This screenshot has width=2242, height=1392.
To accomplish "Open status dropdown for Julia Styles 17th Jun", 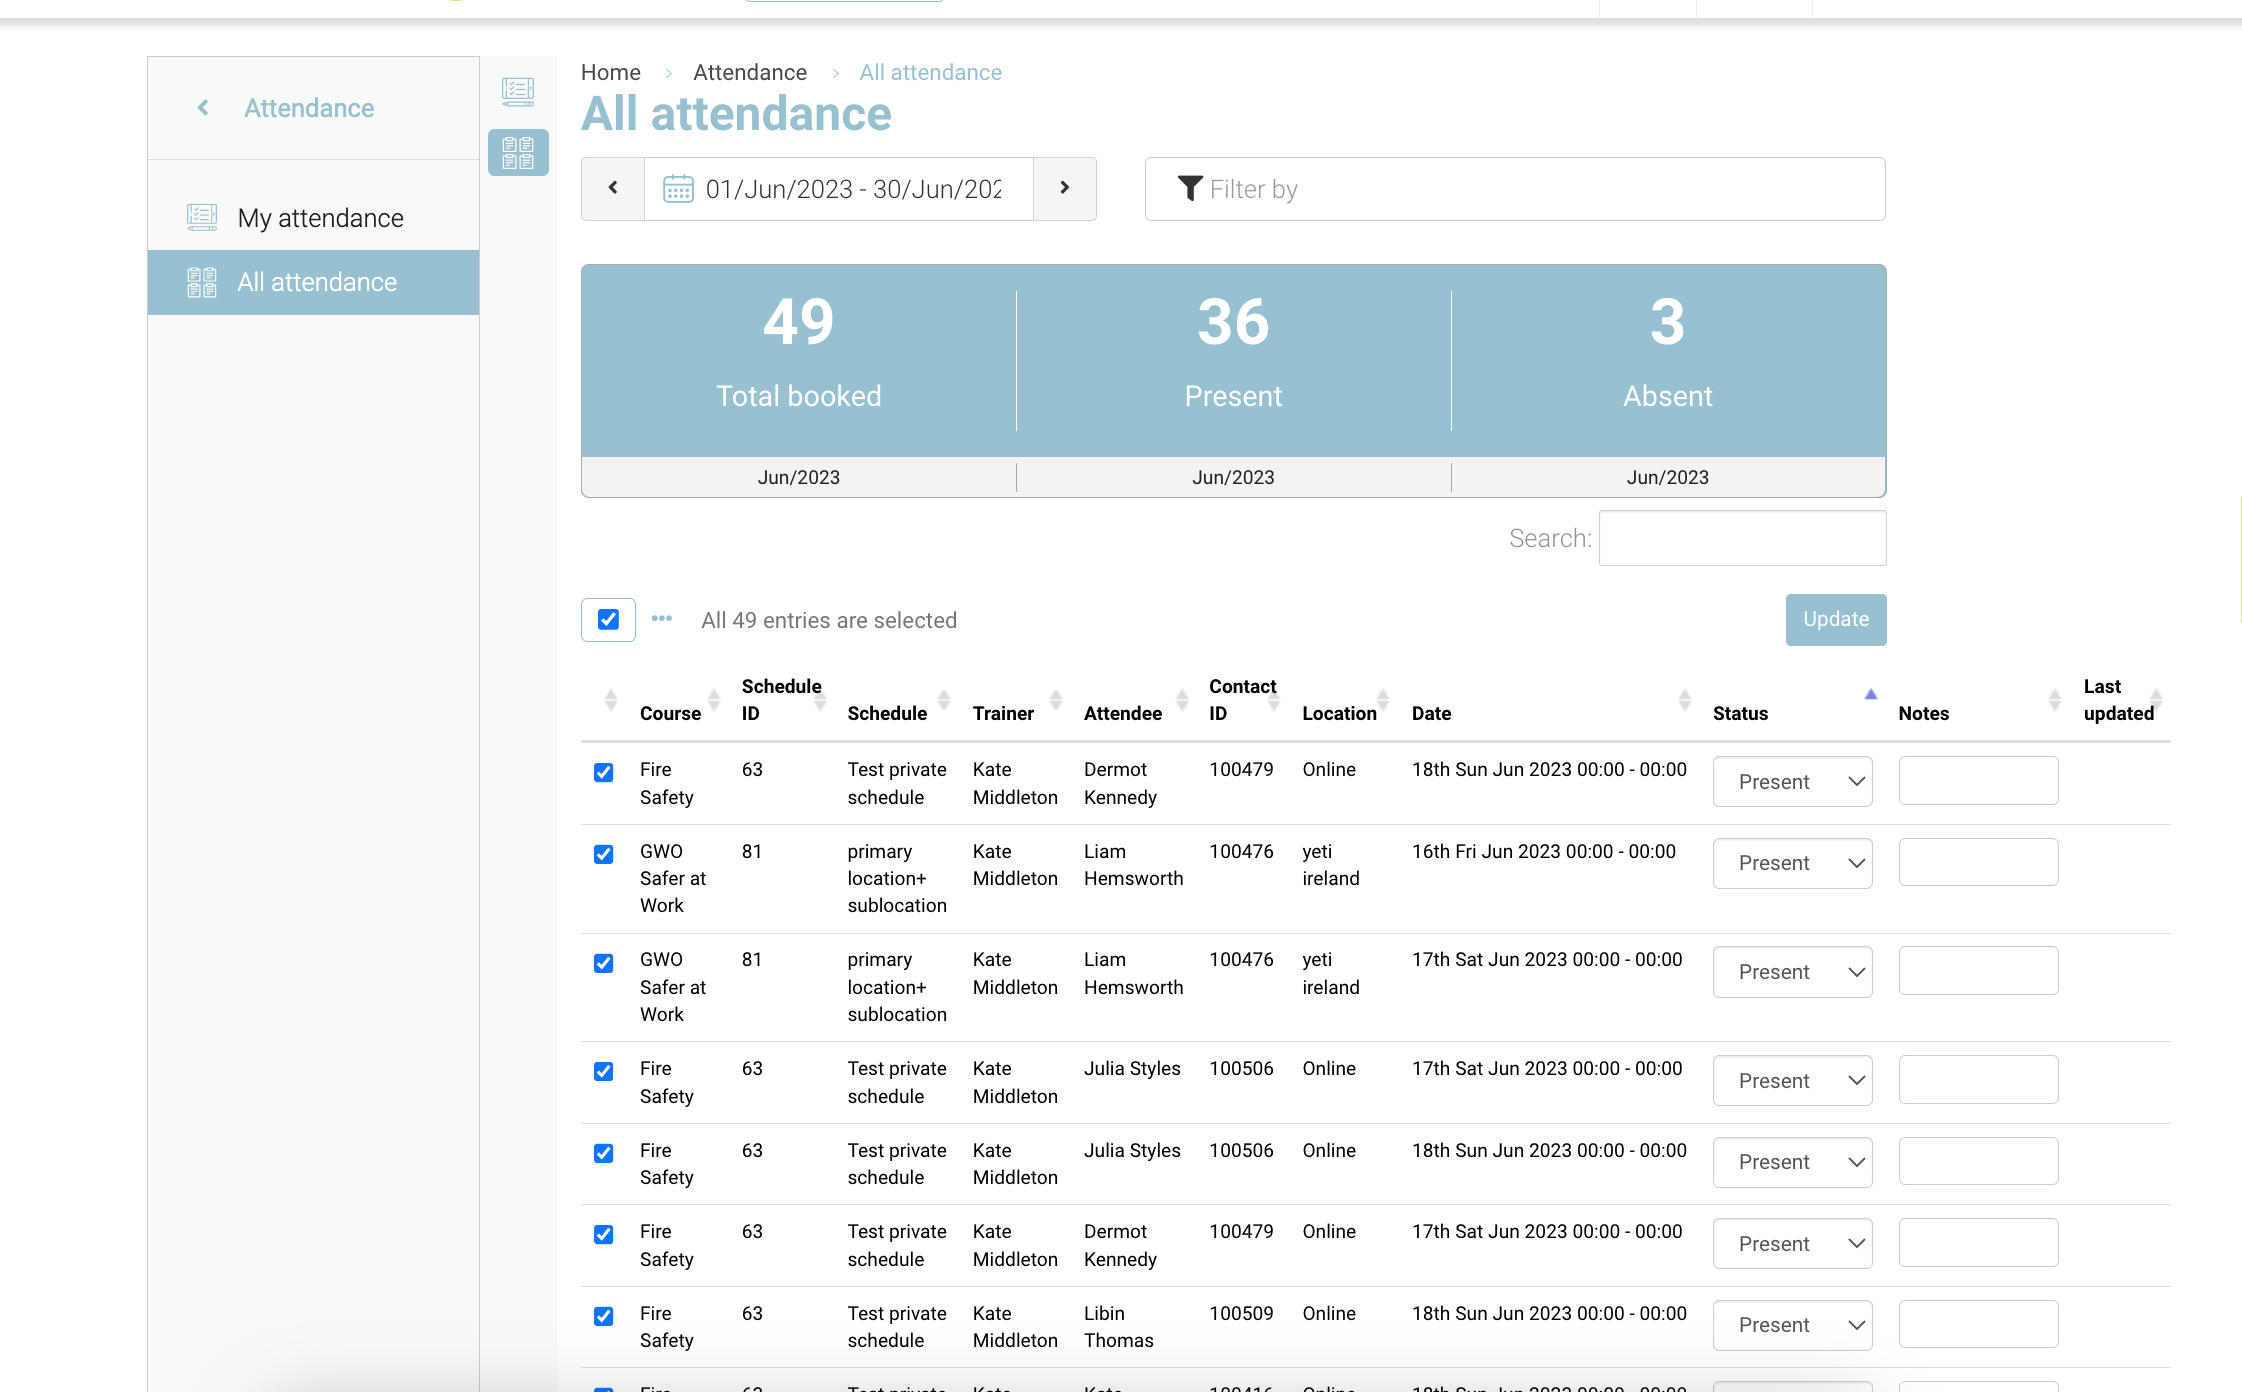I will [x=1791, y=1081].
